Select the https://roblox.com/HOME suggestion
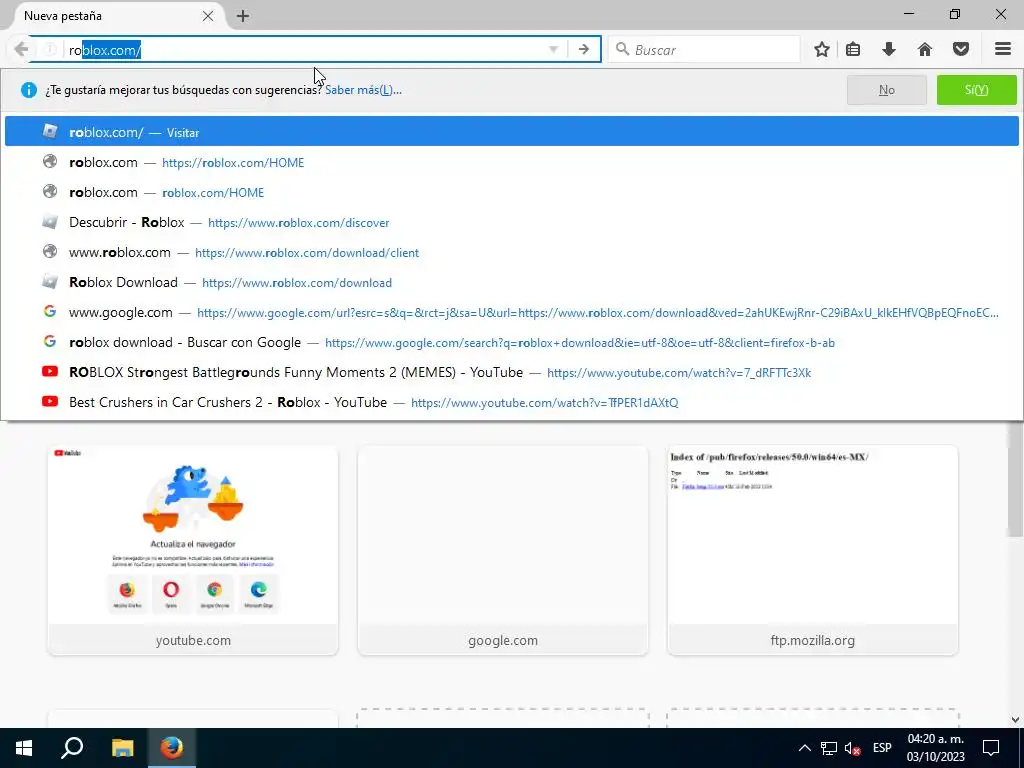Image resolution: width=1024 pixels, height=768 pixels. [x=512, y=162]
